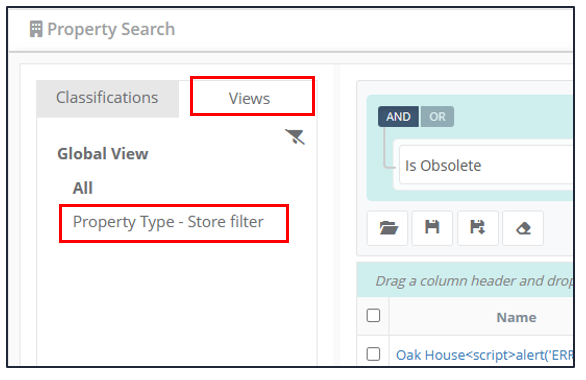Click the clear filter funnel icon

click(295, 137)
